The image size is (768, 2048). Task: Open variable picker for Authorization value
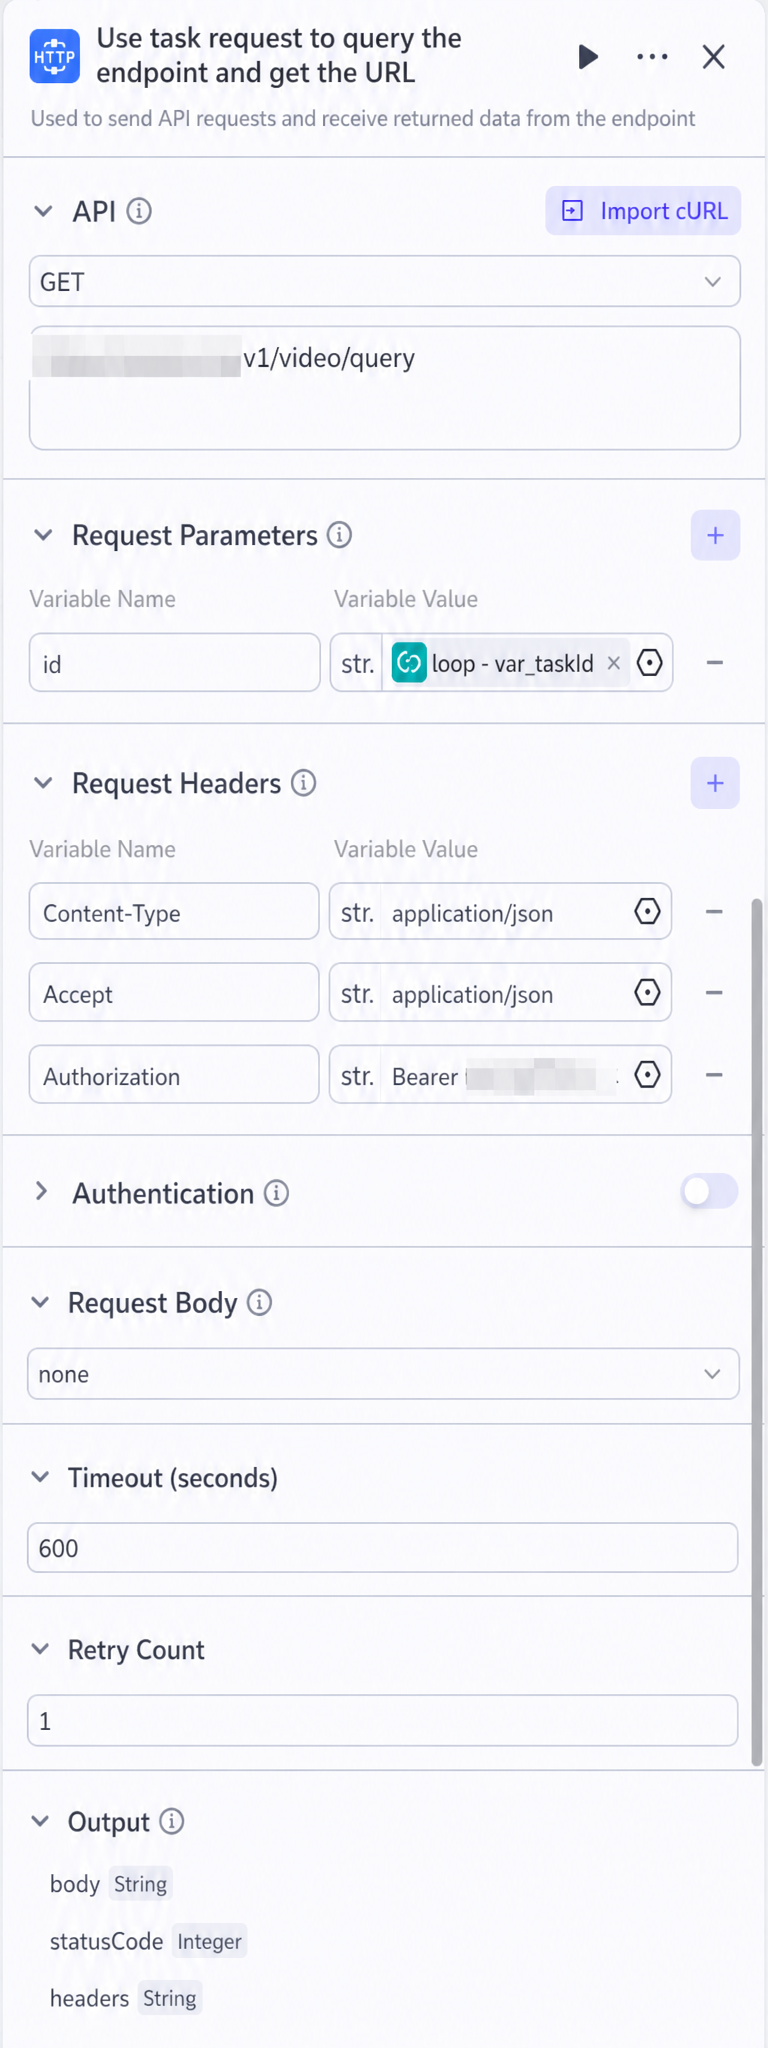coord(648,1074)
